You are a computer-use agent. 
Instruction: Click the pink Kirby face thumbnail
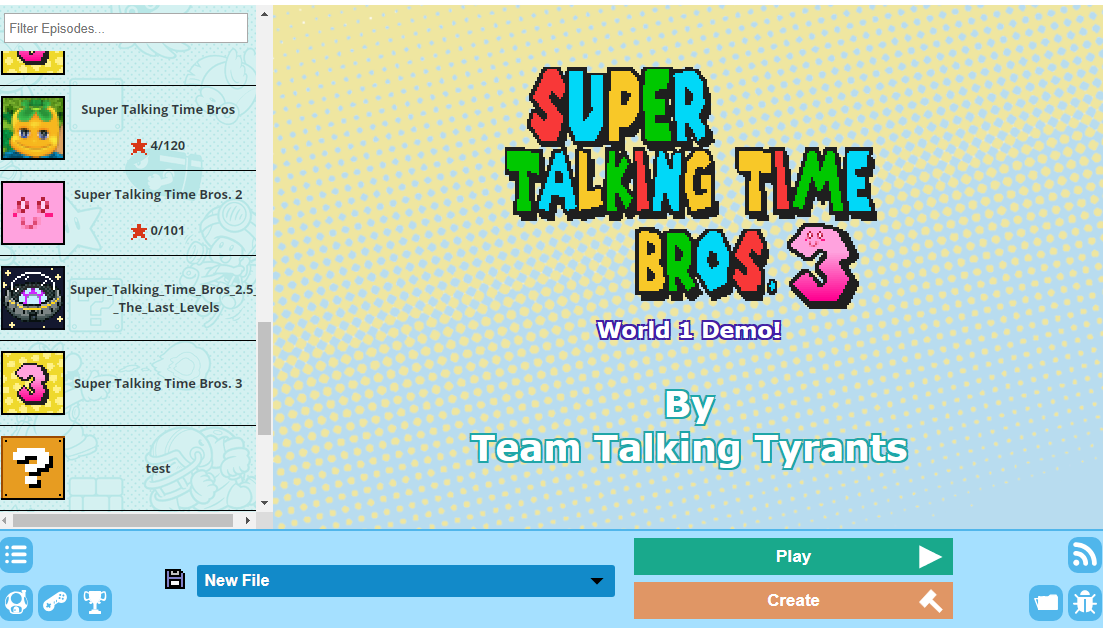(x=33, y=213)
